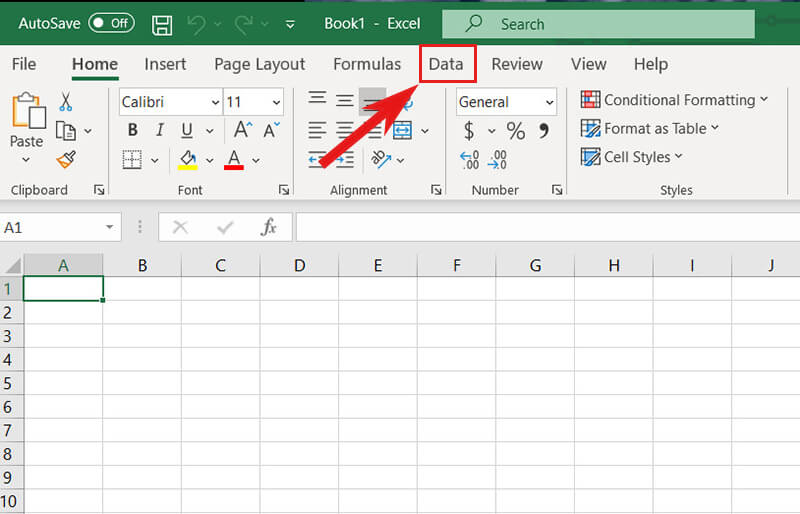The height and width of the screenshot is (514, 800).
Task: Redo the last action
Action: point(244,24)
